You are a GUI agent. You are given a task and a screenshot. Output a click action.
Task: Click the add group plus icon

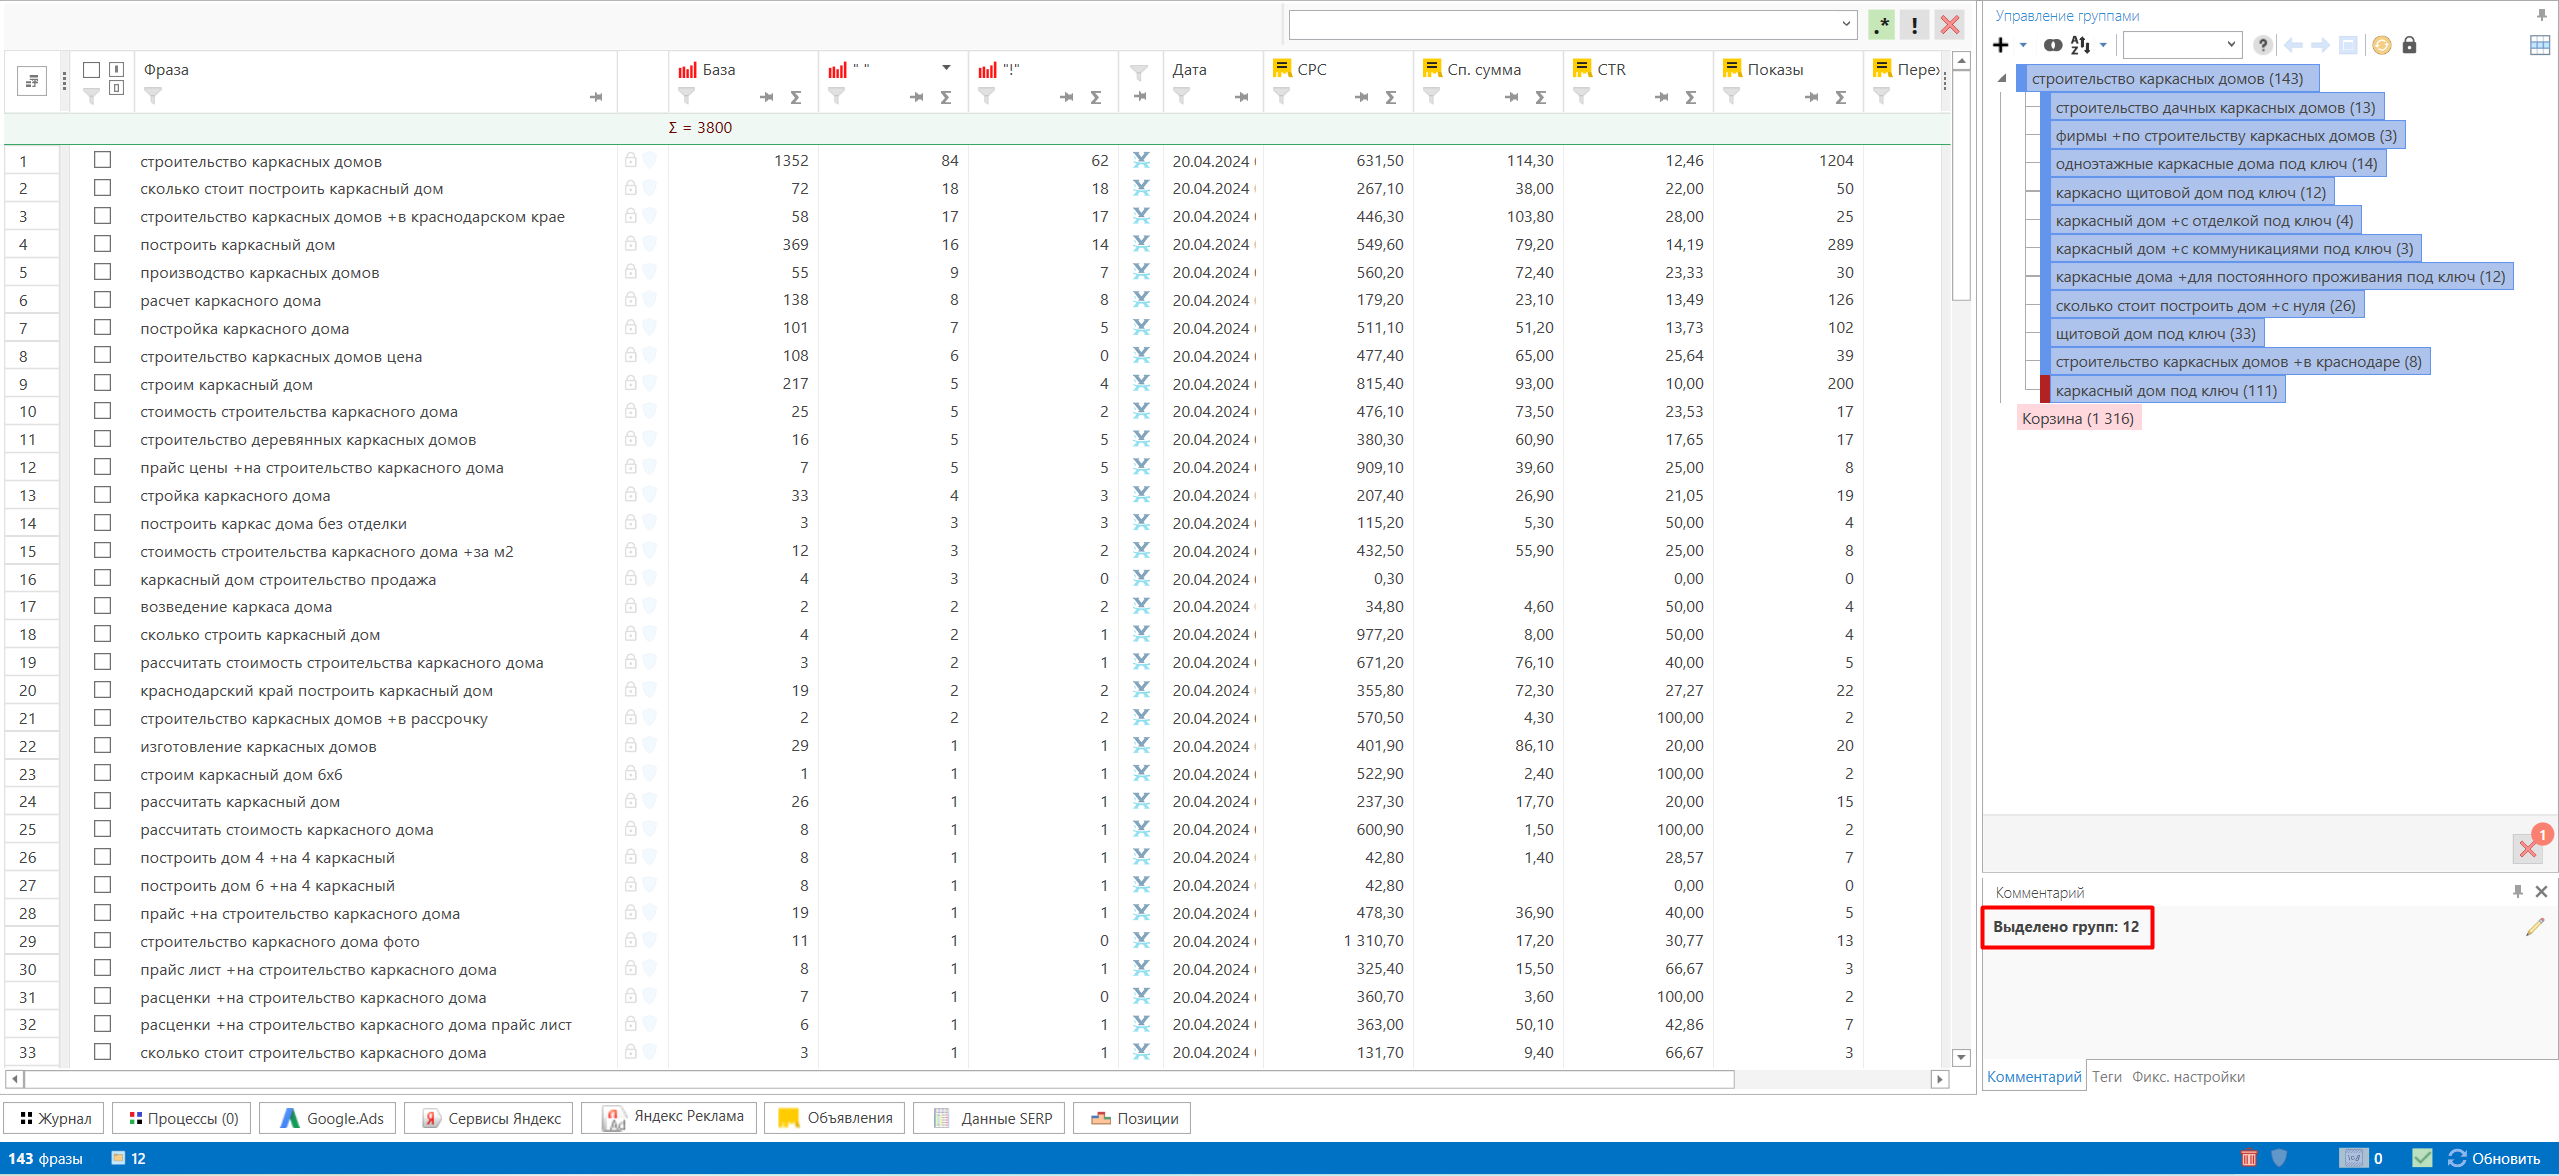(x=2000, y=45)
